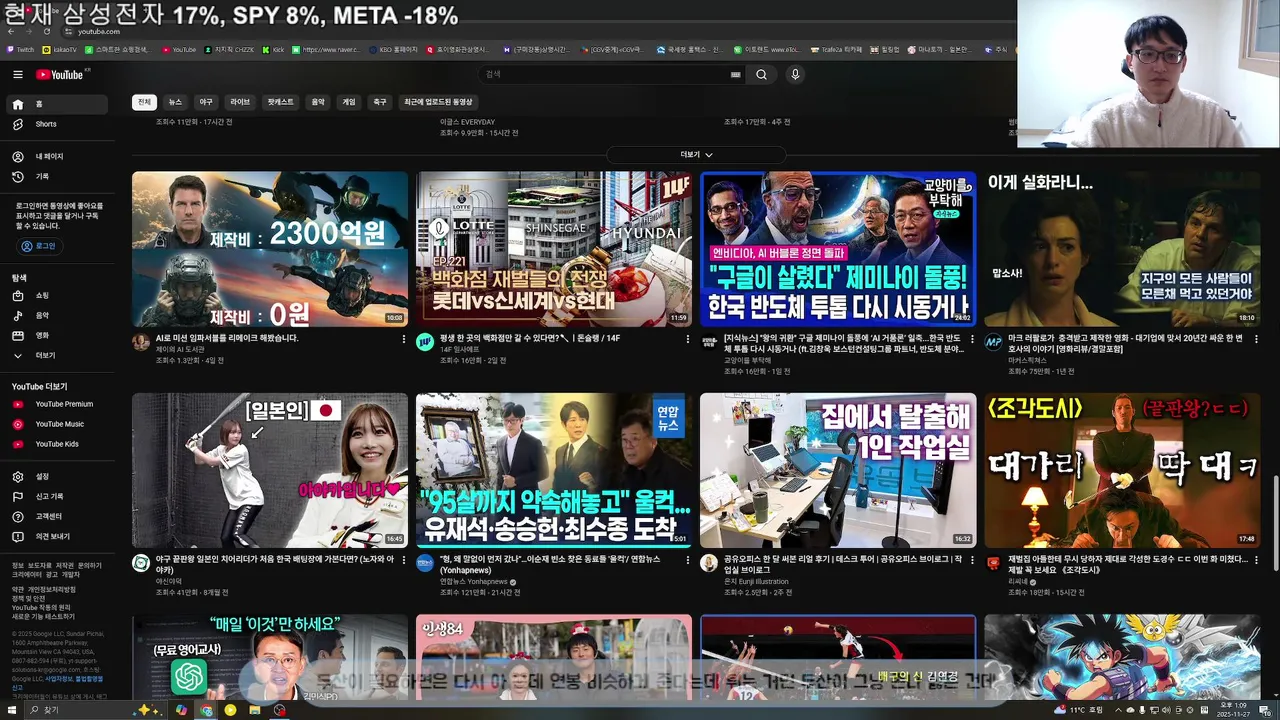Select the 최근에 업로드된 동영상 chip
1280x720 pixels.
[x=438, y=102]
